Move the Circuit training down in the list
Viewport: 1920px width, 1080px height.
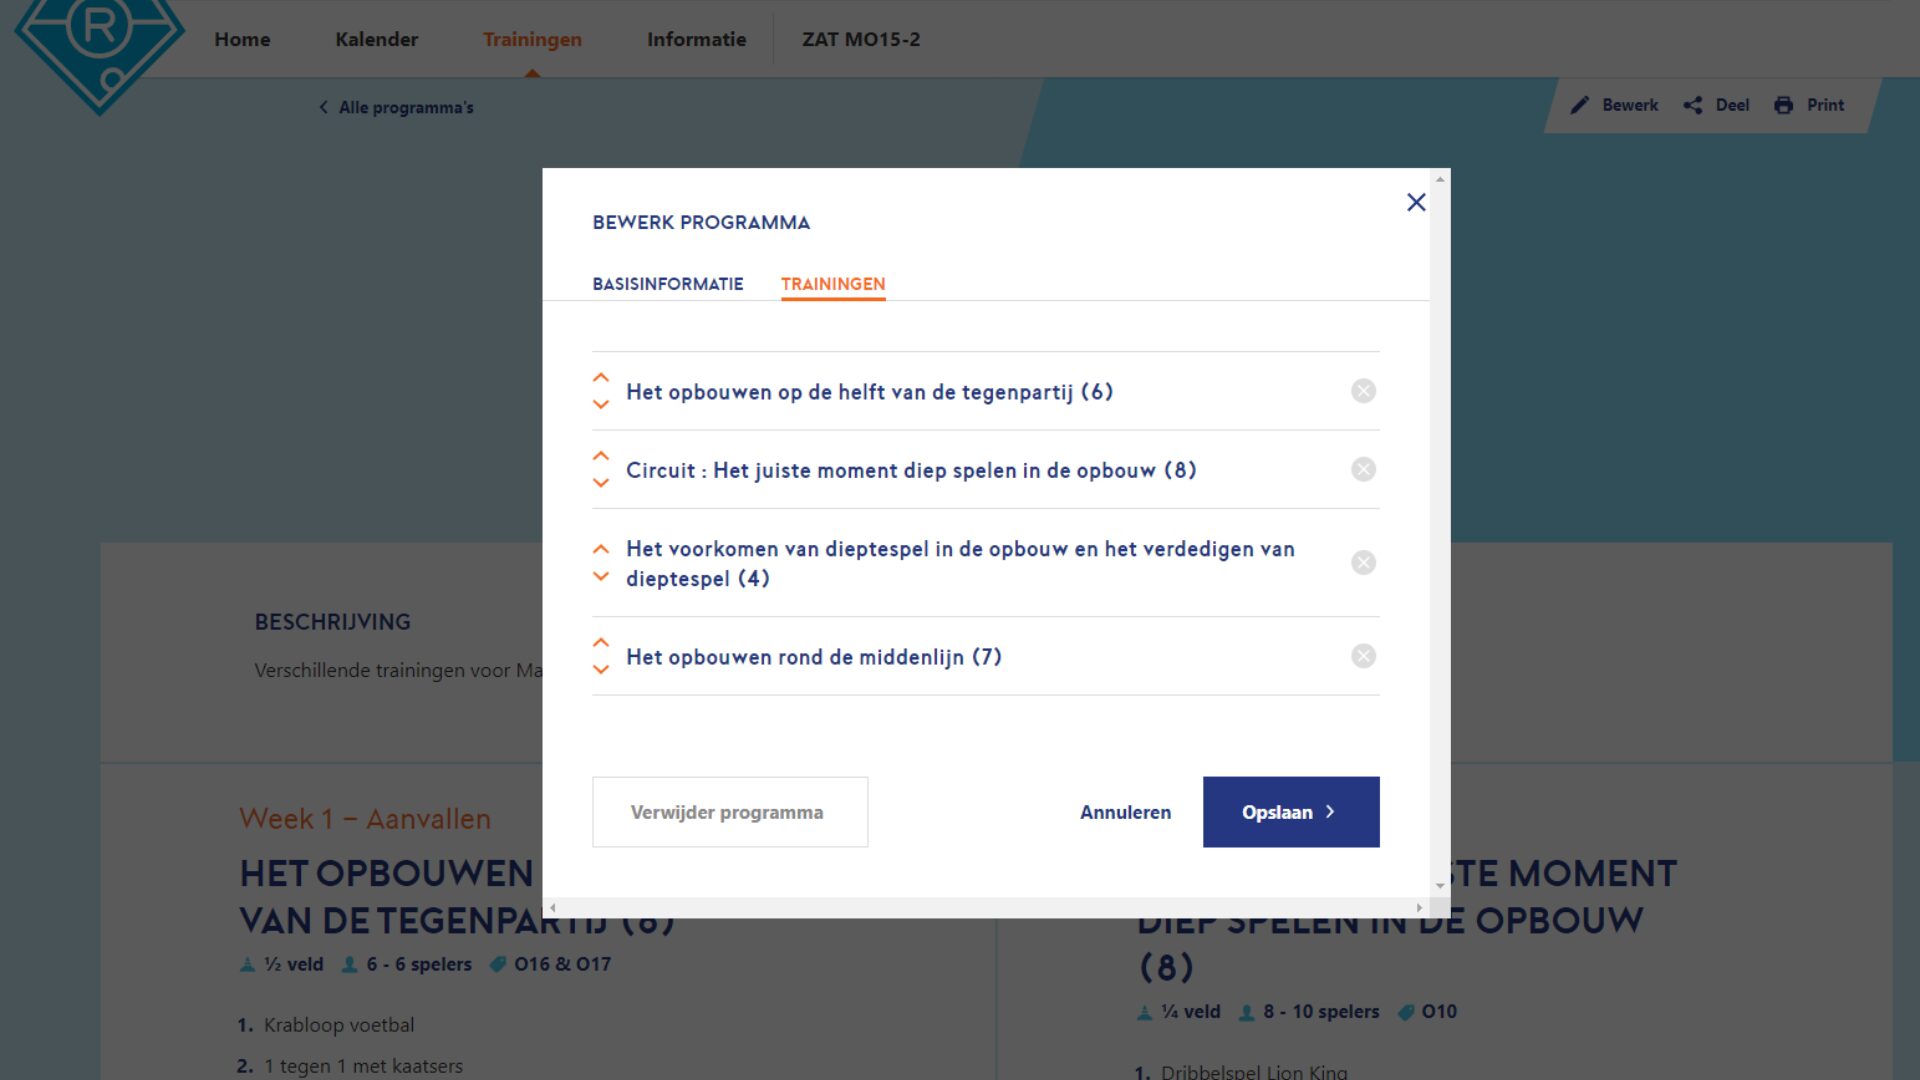click(600, 484)
